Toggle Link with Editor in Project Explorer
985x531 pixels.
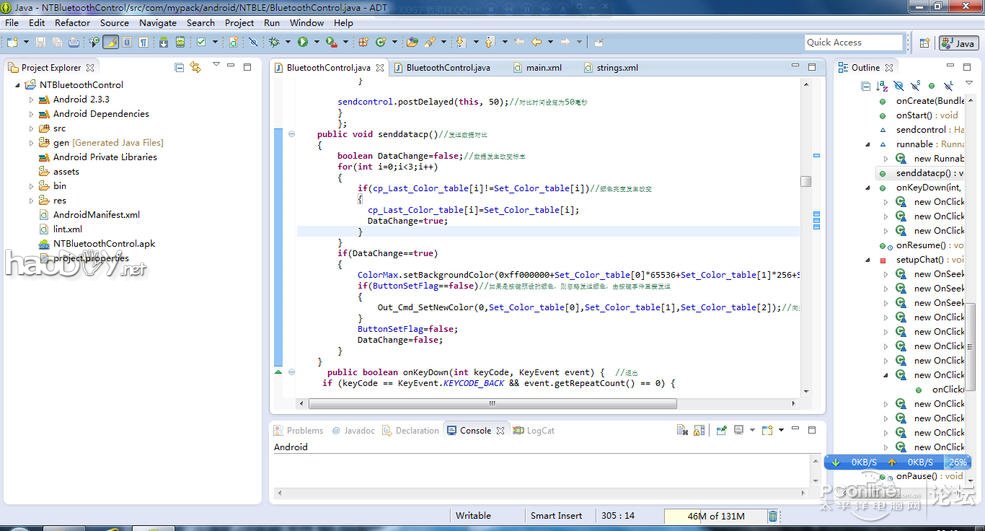[x=196, y=67]
